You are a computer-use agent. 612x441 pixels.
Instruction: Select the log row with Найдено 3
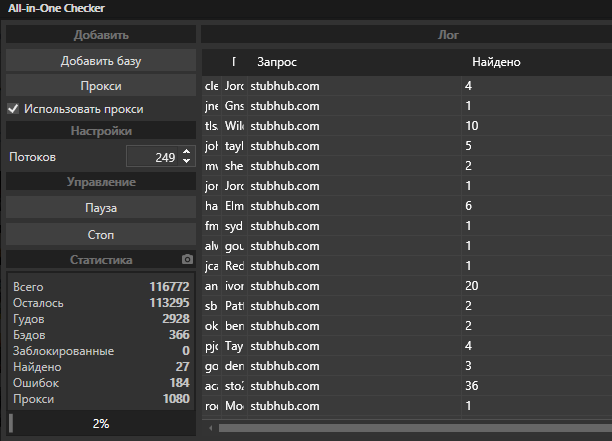coord(407,366)
